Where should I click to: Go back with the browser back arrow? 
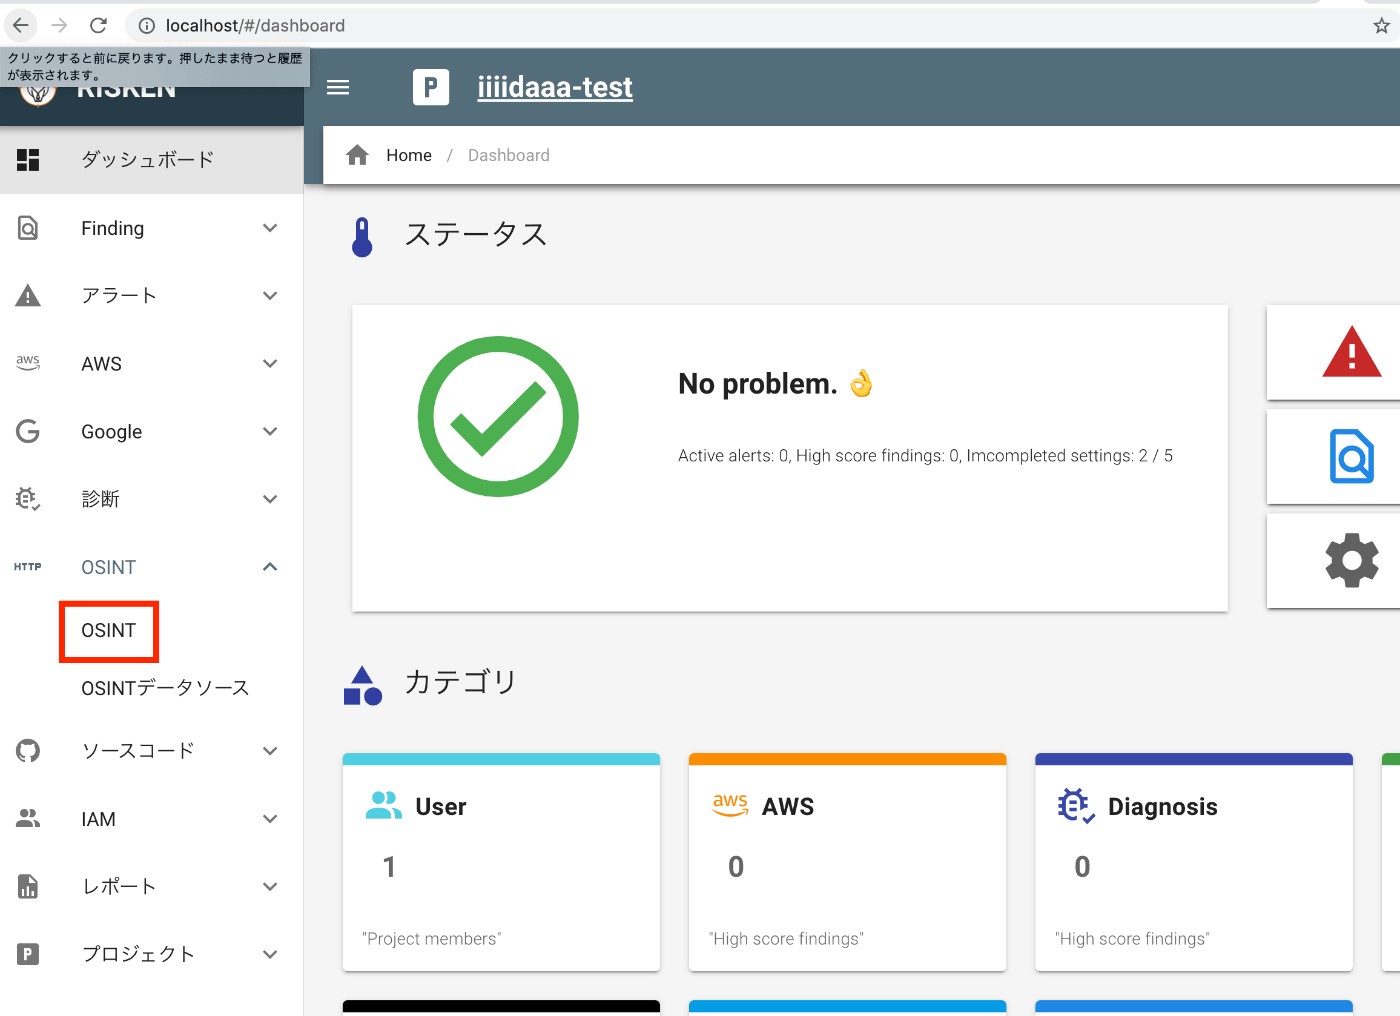pos(20,25)
